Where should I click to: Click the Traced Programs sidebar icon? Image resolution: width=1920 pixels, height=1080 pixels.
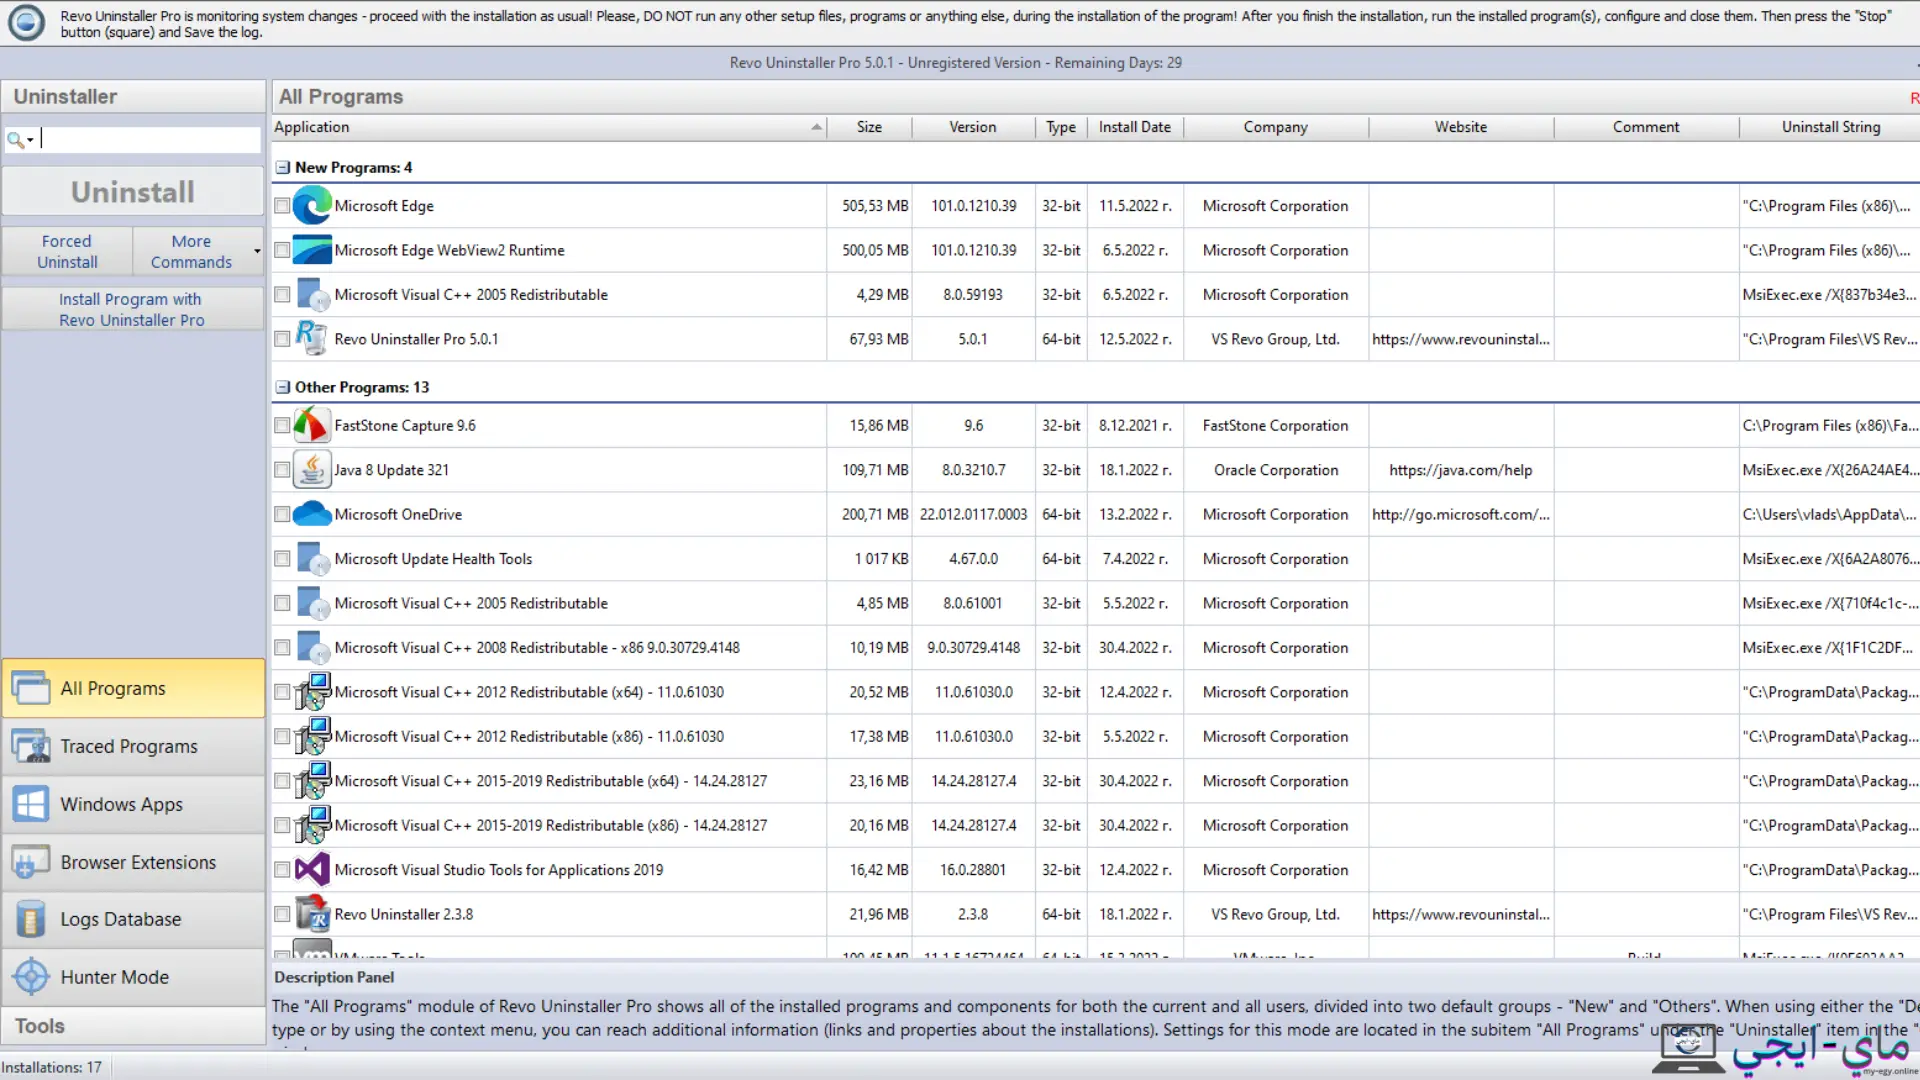31,746
